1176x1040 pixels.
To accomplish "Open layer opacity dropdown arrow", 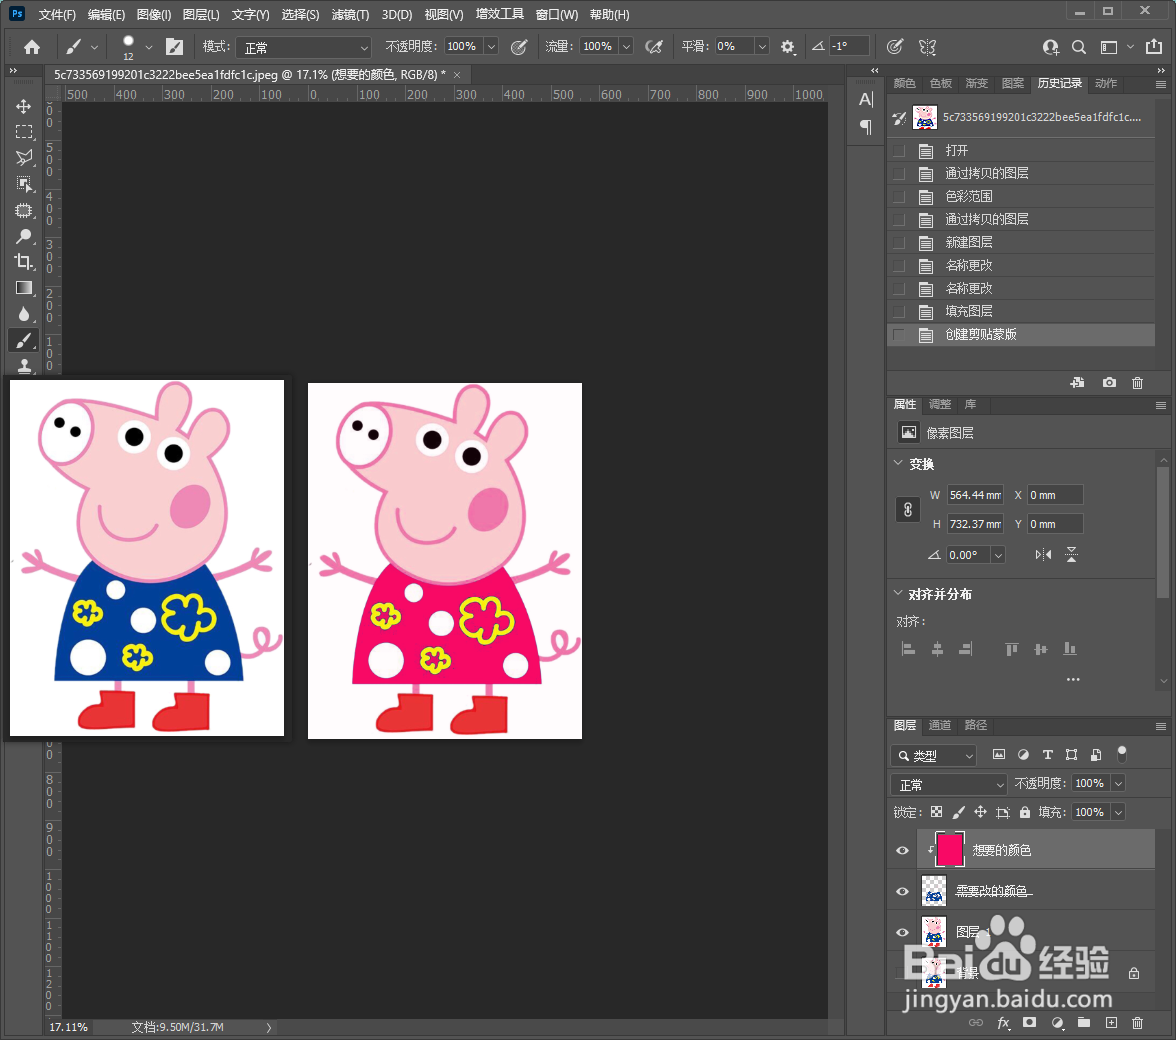I will coord(1118,784).
